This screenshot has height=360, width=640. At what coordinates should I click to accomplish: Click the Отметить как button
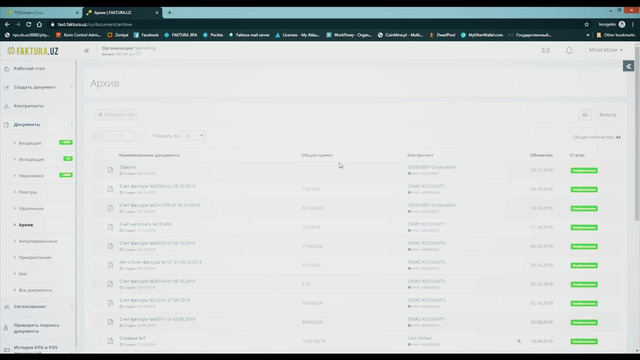tap(116, 115)
